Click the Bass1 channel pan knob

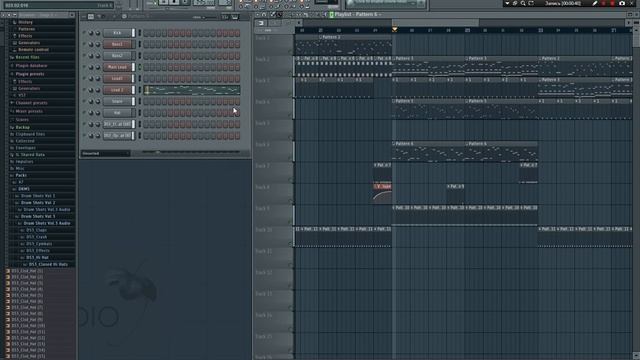91,44
